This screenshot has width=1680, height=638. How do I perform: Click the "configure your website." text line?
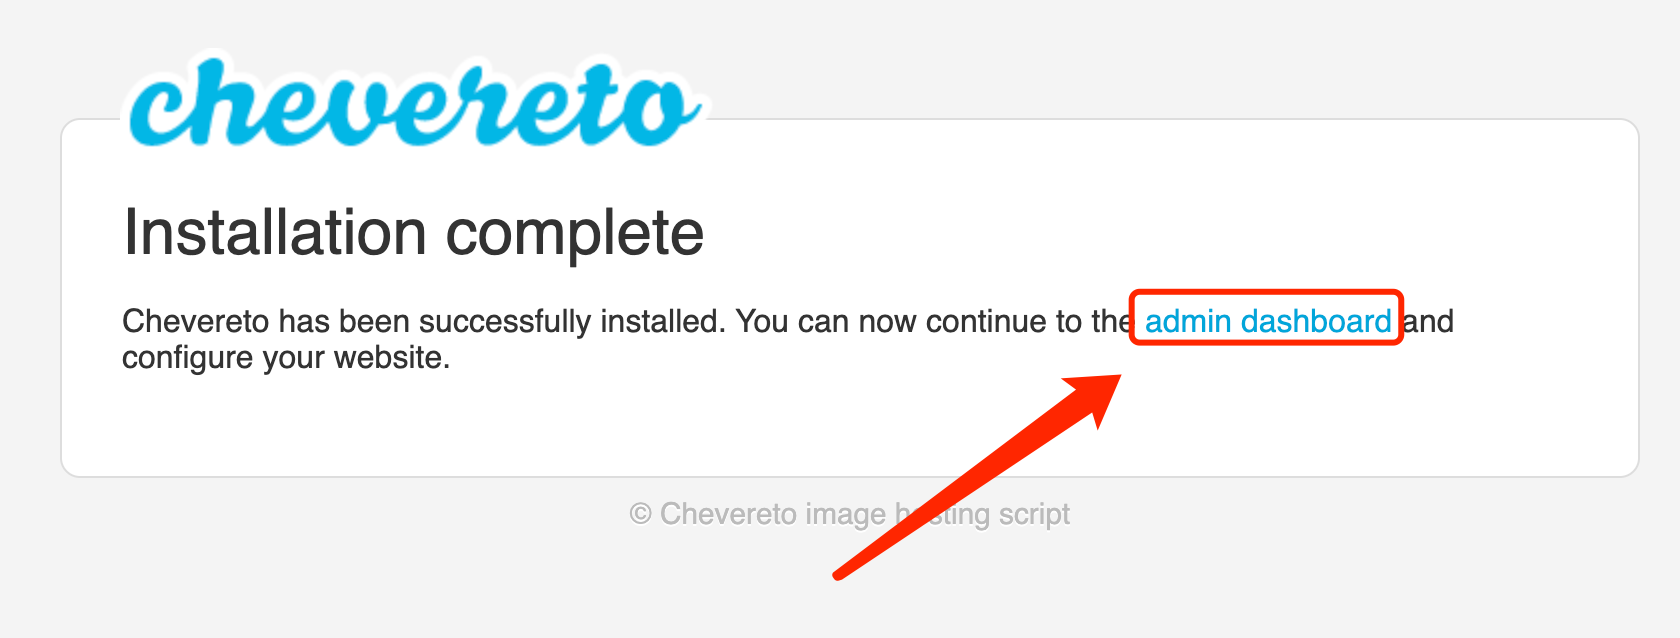(286, 357)
